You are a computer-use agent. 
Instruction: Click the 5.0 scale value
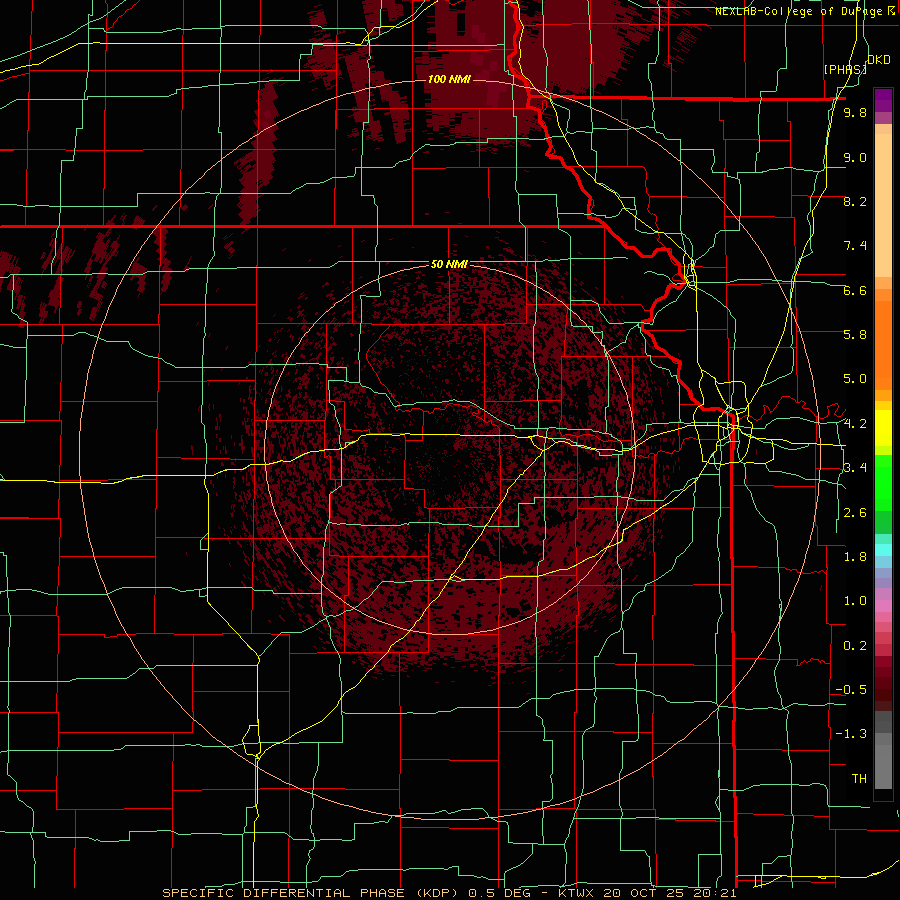pyautogui.click(x=855, y=379)
